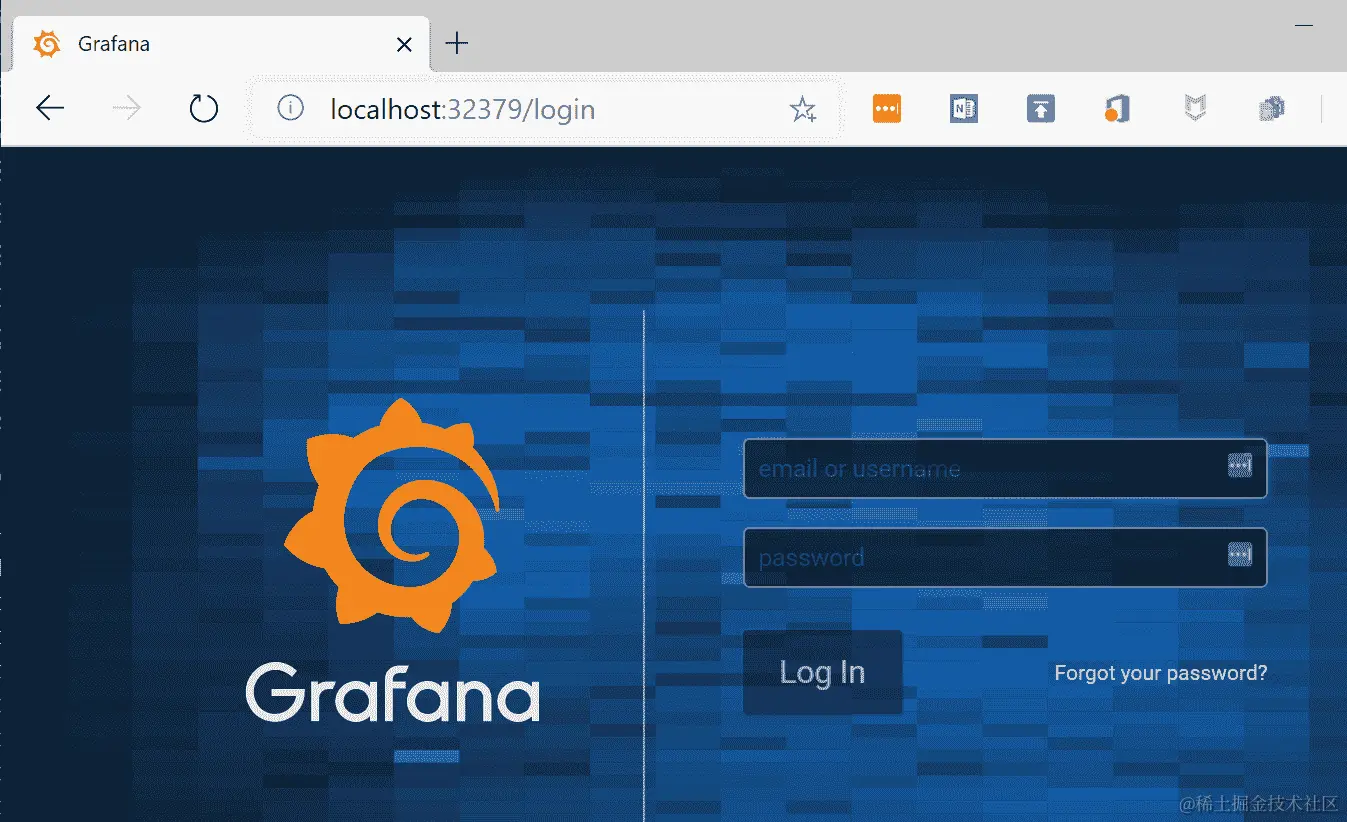Screen dimensions: 1347x822
Task: Click the stacked documents extension icon
Action: (x=1272, y=109)
